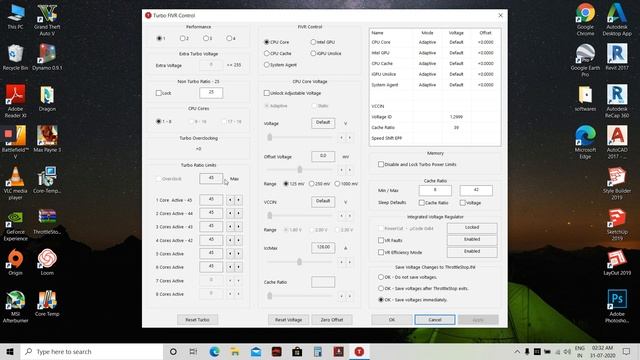Launch VLC media player shortcut
This screenshot has width=640, height=360.
pyautogui.click(x=15, y=183)
